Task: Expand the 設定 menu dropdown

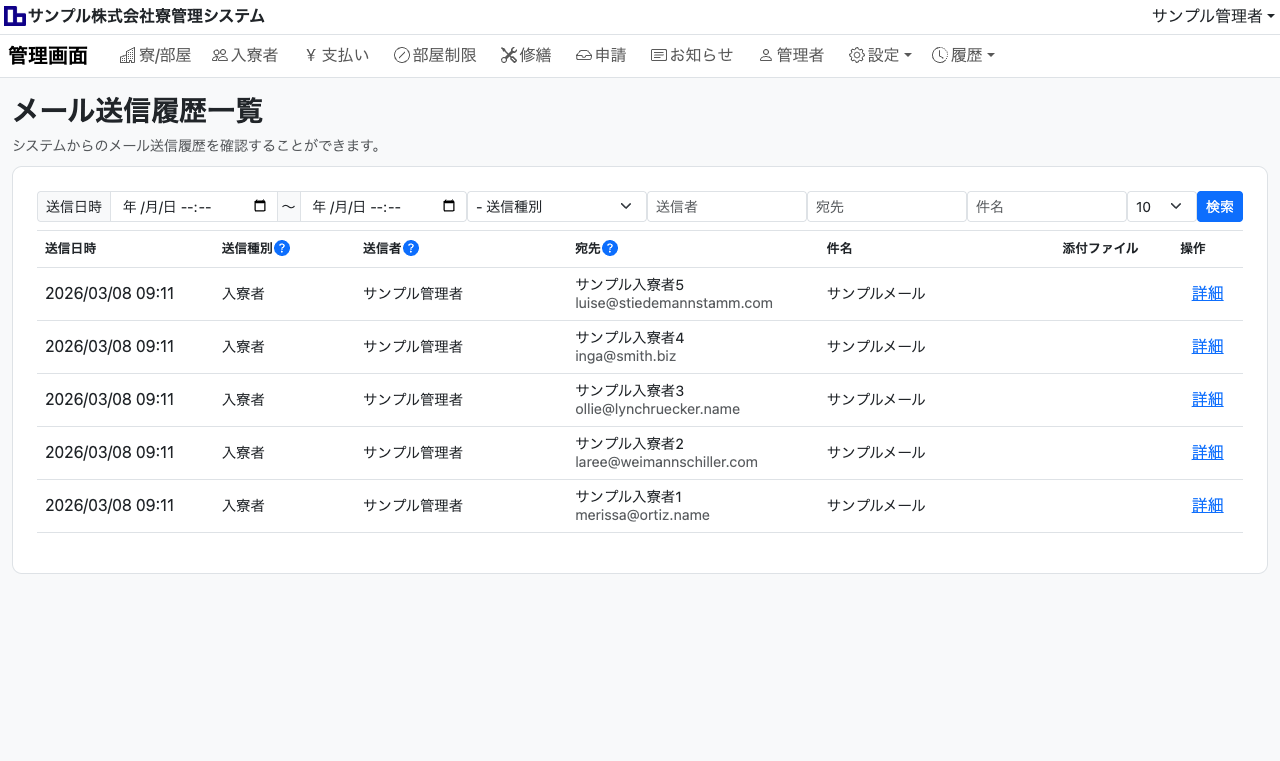Action: click(x=880, y=56)
